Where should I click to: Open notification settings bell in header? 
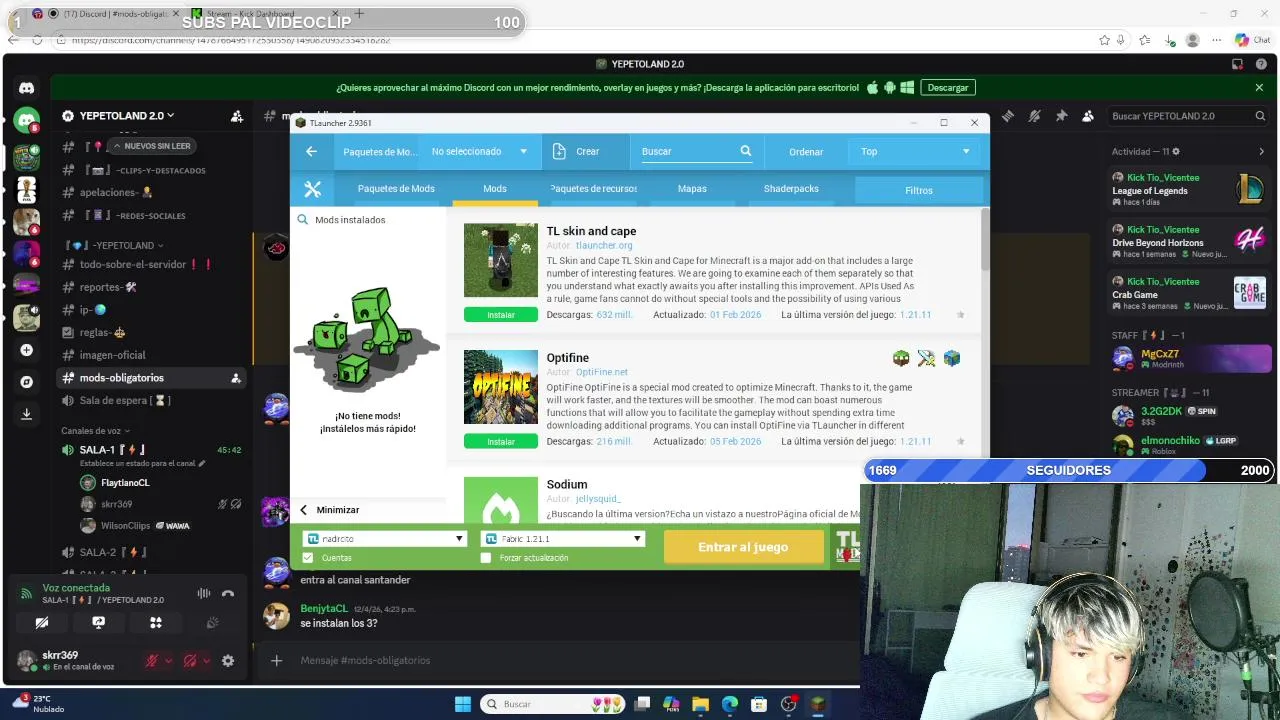click(x=1034, y=116)
